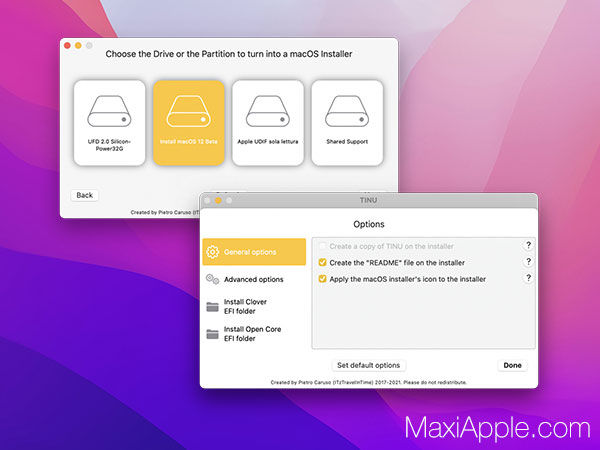This screenshot has width=600, height=450.
Task: Pick the Shared Support drive card
Action: pos(347,123)
